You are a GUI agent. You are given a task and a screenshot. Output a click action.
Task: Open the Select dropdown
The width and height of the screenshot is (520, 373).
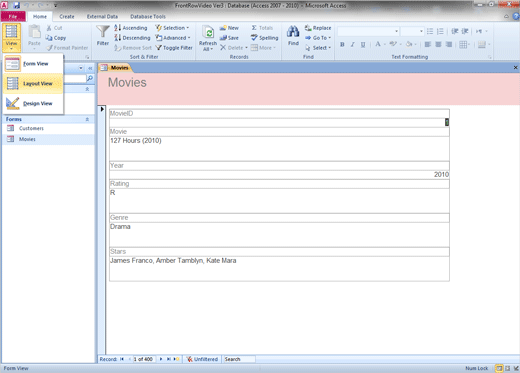(x=318, y=48)
